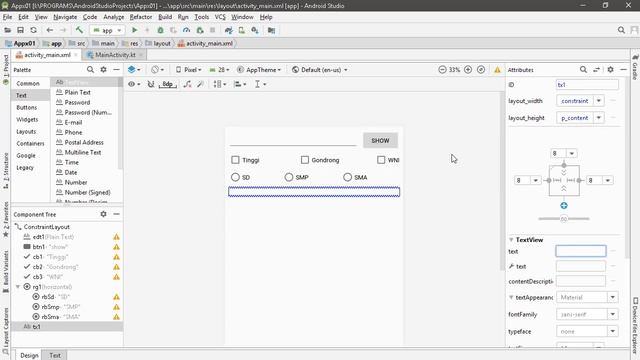640x360 pixels.
Task: Select the Widgets palette category
Action: click(27, 120)
